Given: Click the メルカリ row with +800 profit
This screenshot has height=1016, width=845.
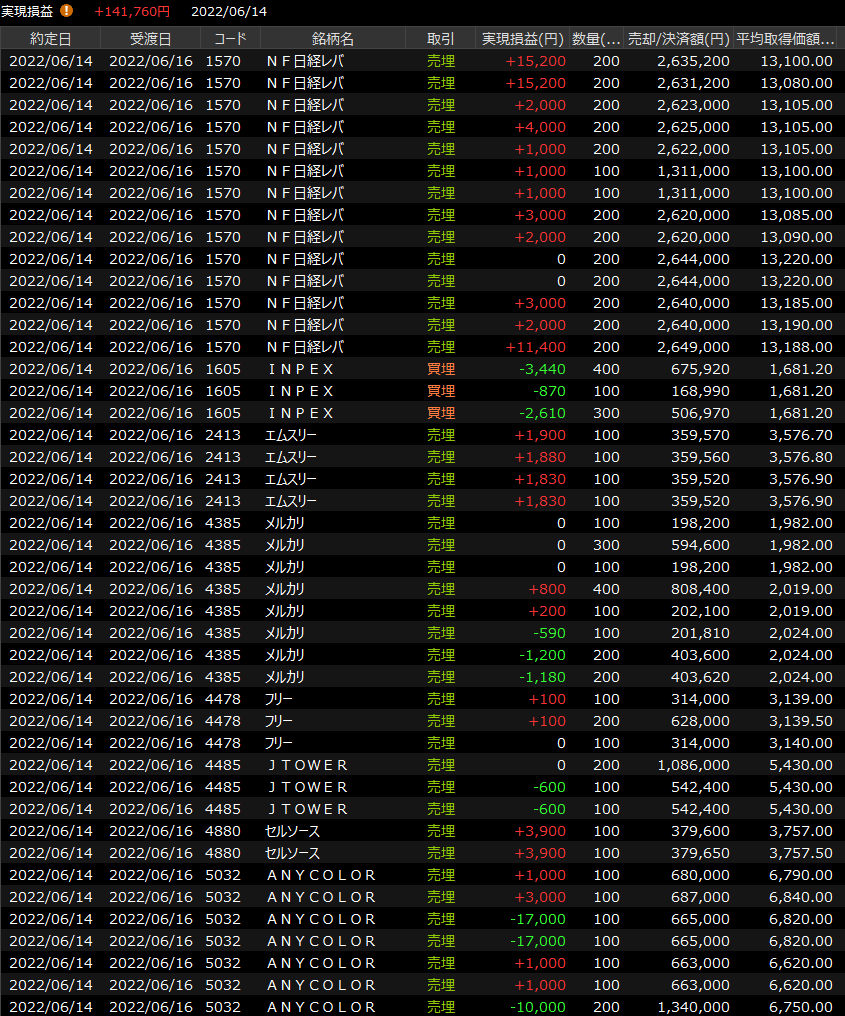Looking at the screenshot, I should pos(420,589).
